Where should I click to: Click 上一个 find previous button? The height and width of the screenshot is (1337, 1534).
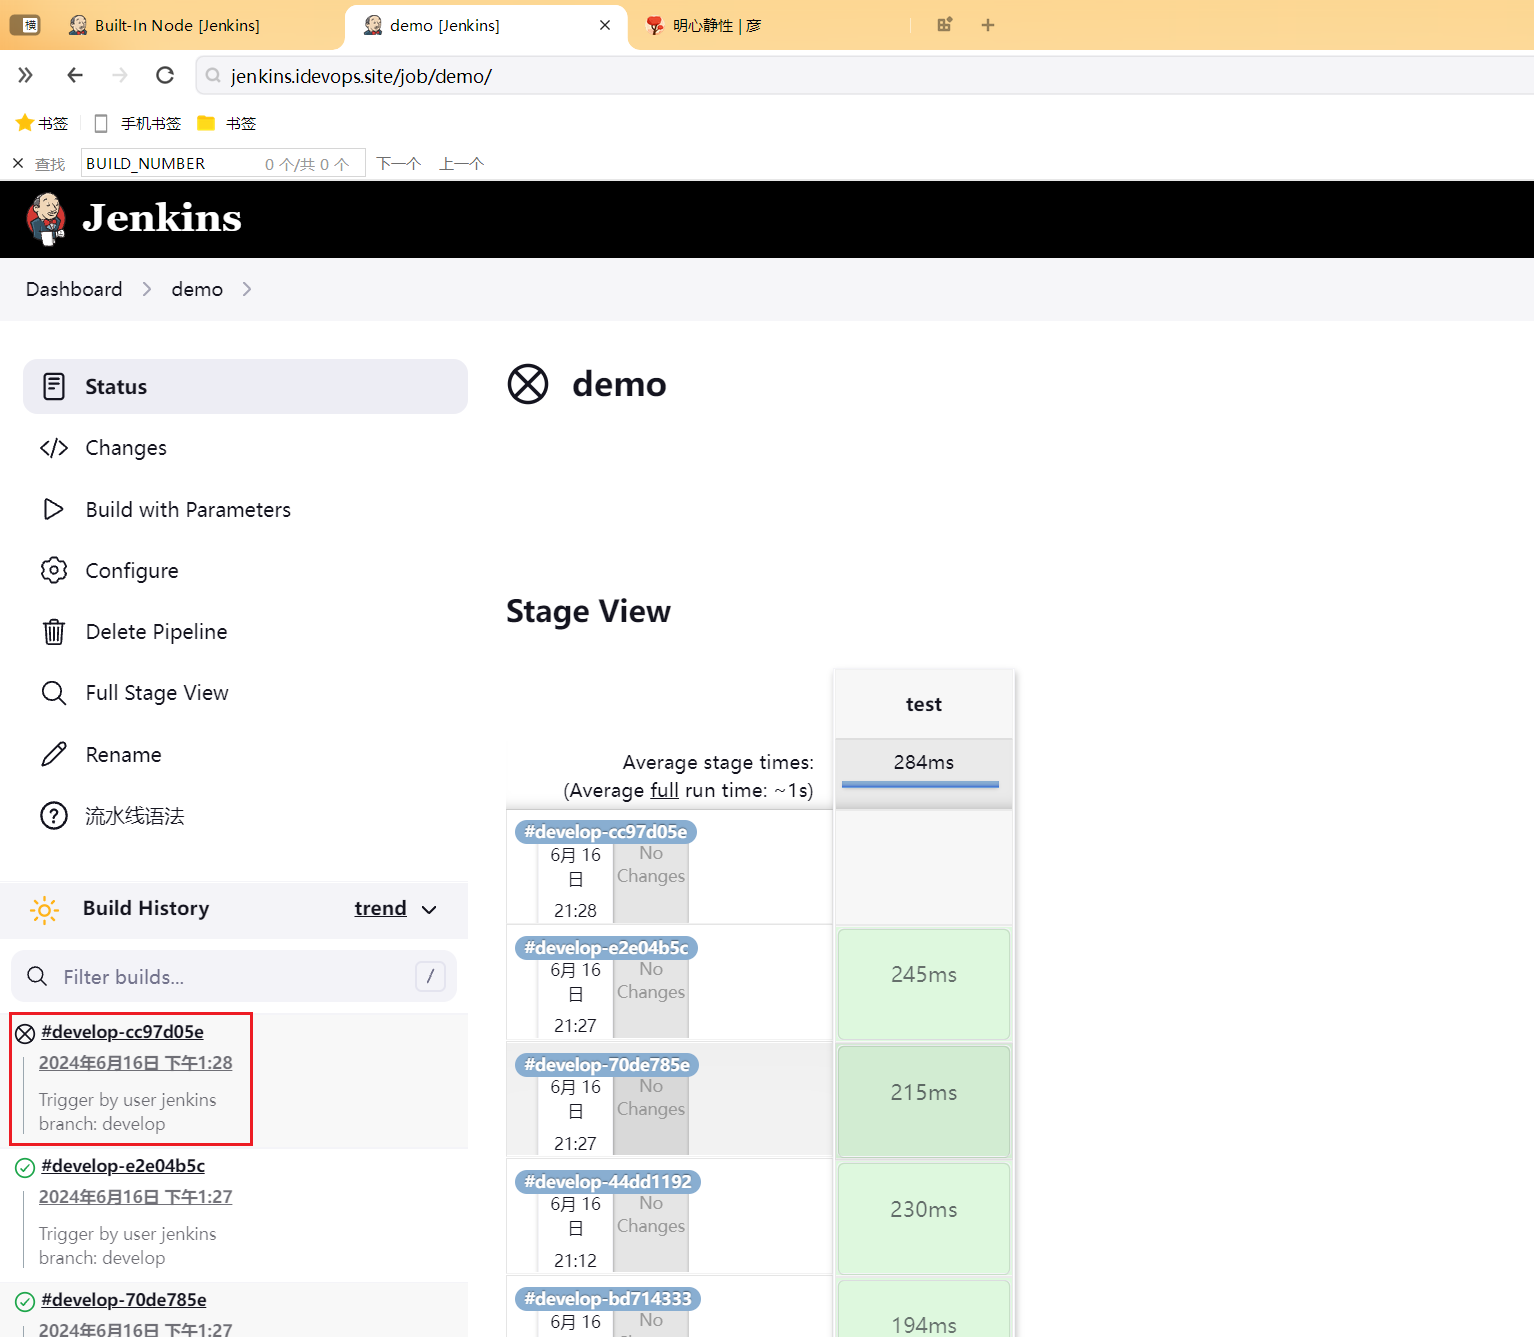point(461,163)
